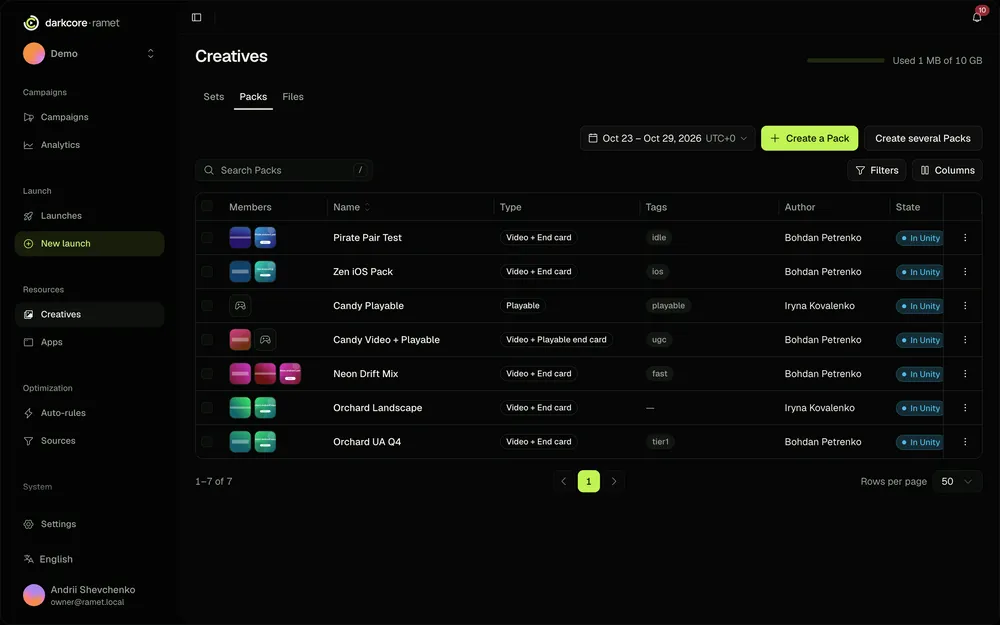Go to the previous page arrow
Screen dimensions: 1000x625
pos(564,482)
